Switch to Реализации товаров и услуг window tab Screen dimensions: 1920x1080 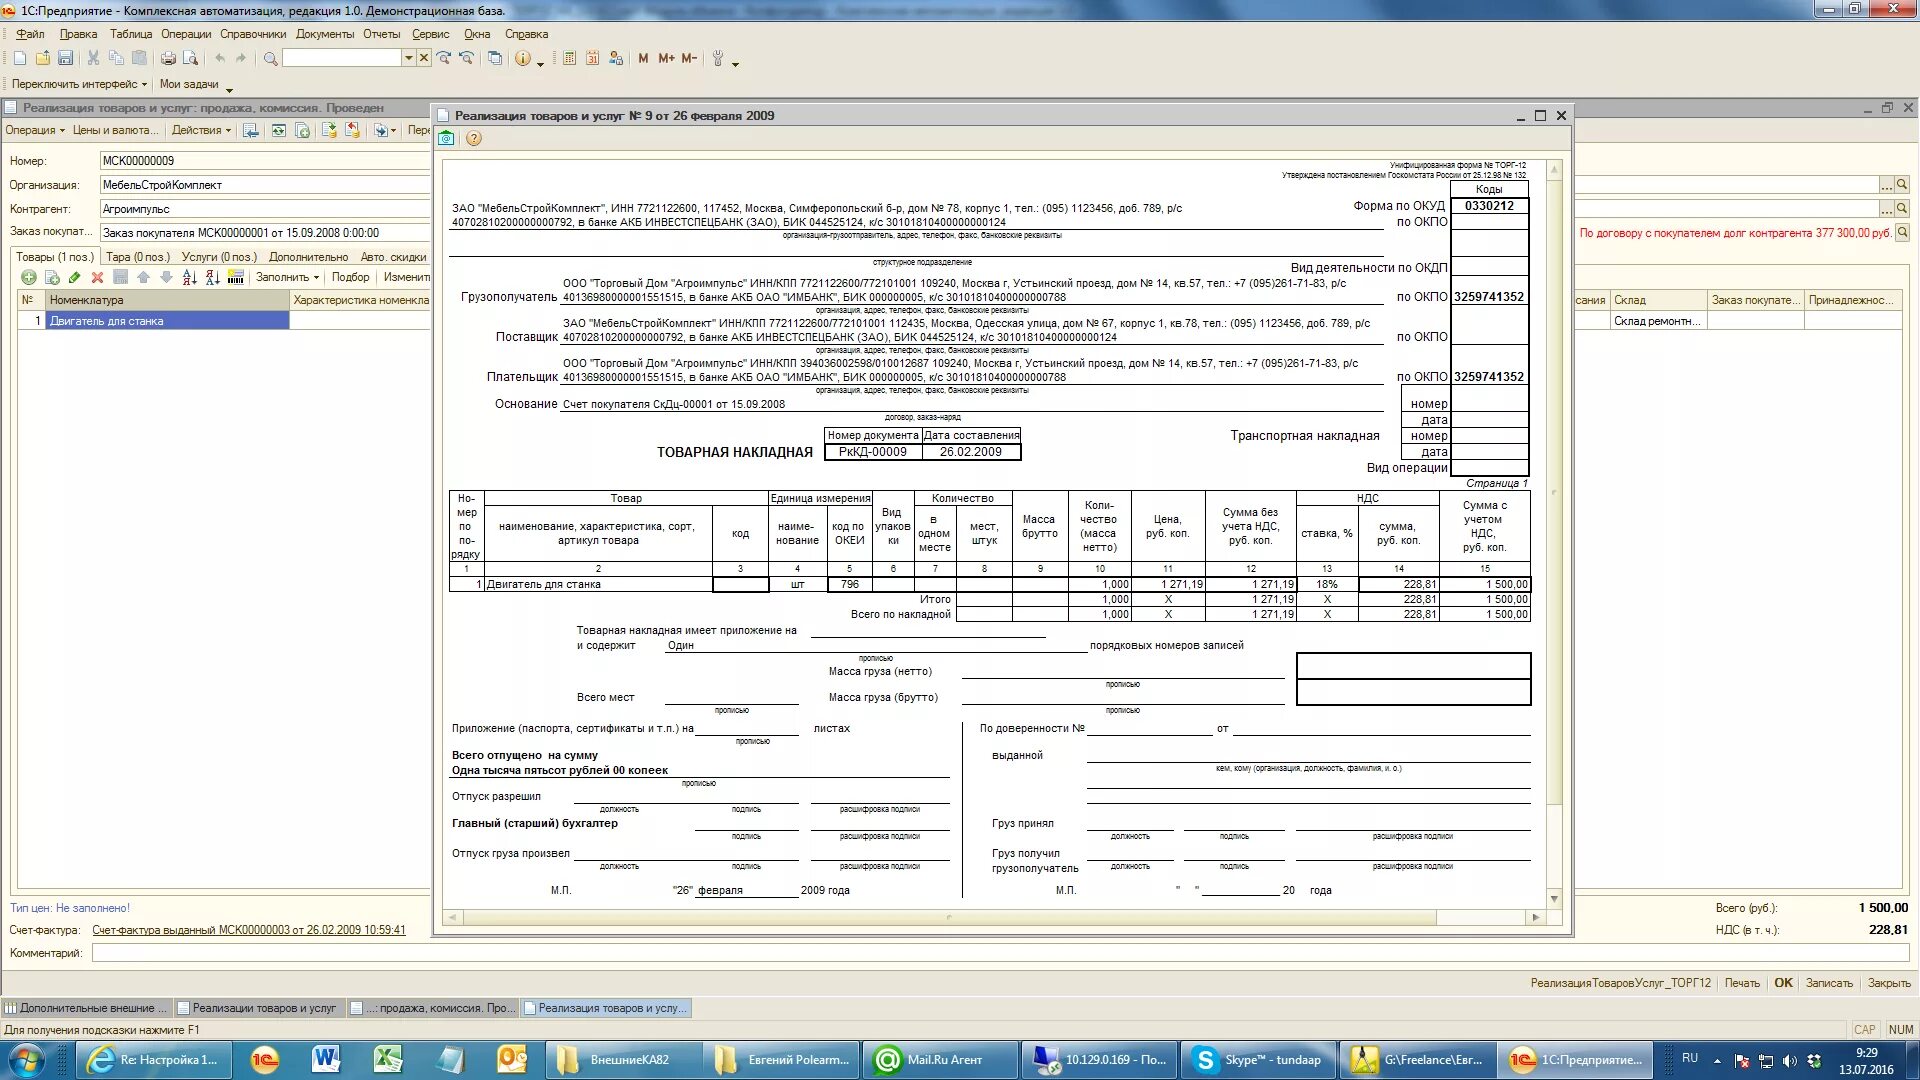[x=258, y=1008]
